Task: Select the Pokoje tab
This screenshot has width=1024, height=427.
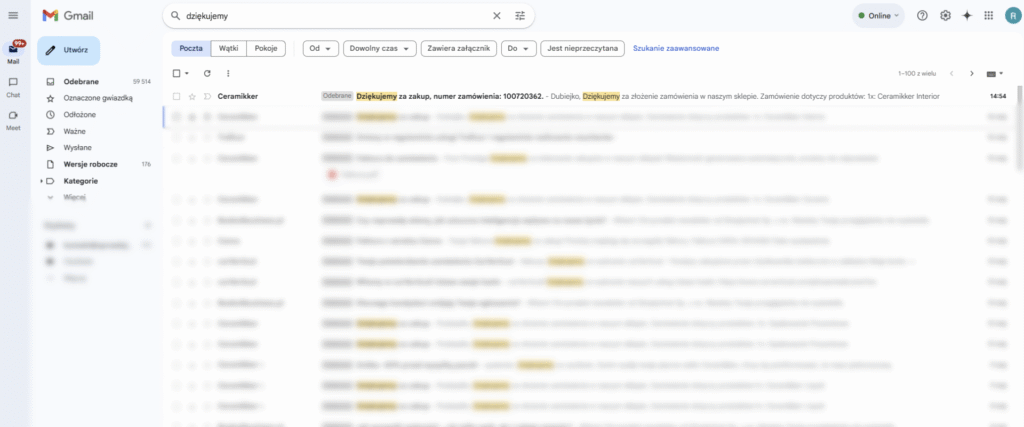Action: (266, 49)
